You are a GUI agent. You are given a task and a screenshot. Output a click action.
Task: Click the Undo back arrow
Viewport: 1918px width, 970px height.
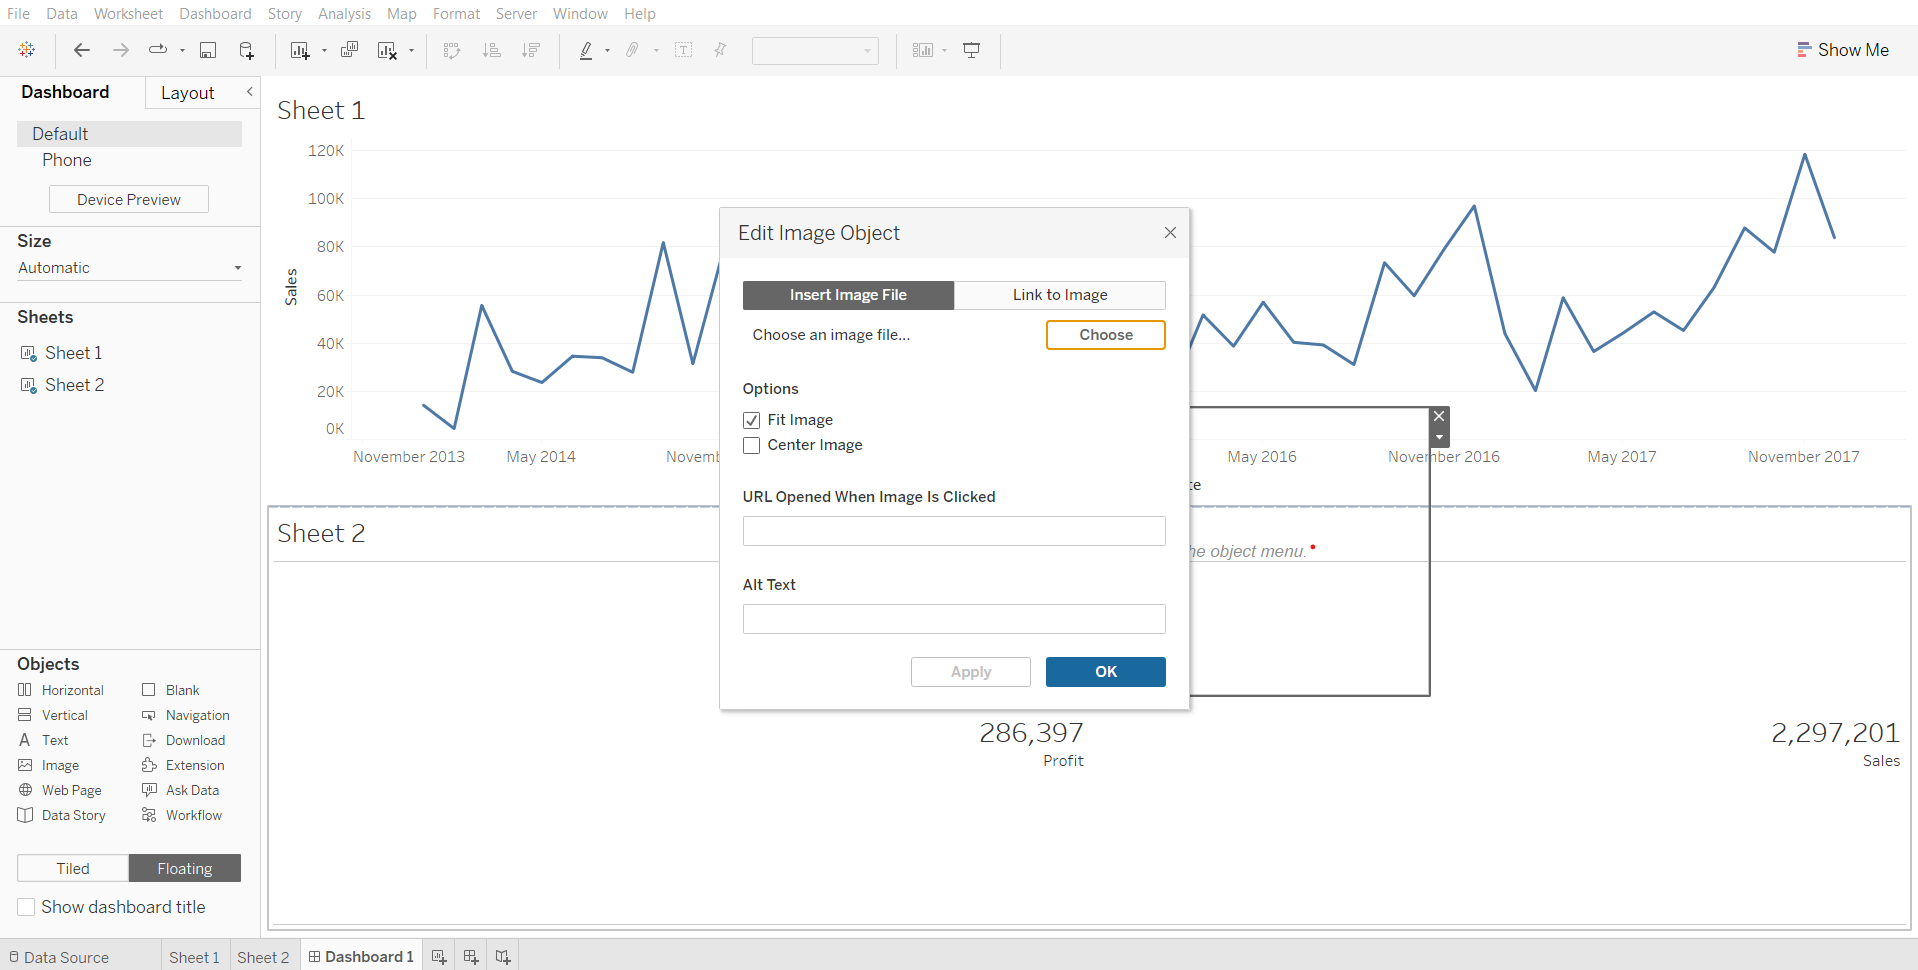[x=82, y=50]
